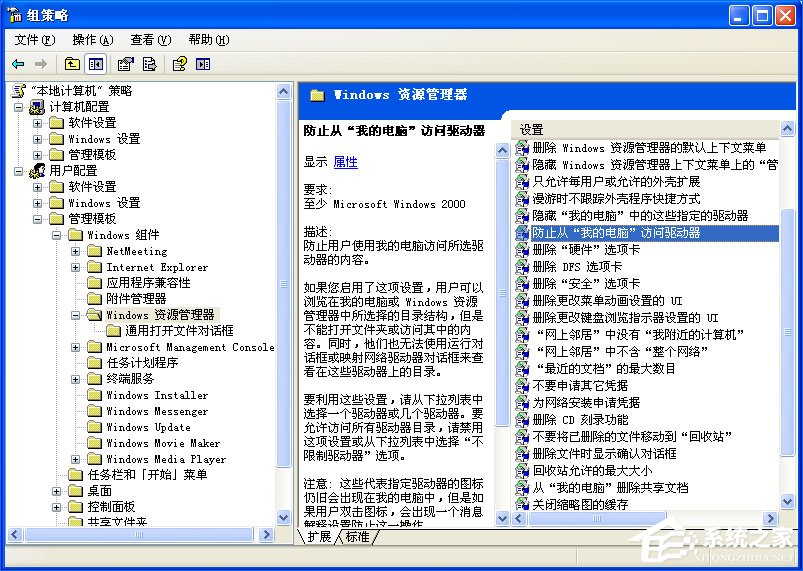The height and width of the screenshot is (571, 803).
Task: Click the Export list toolbar icon
Action: tap(150, 64)
